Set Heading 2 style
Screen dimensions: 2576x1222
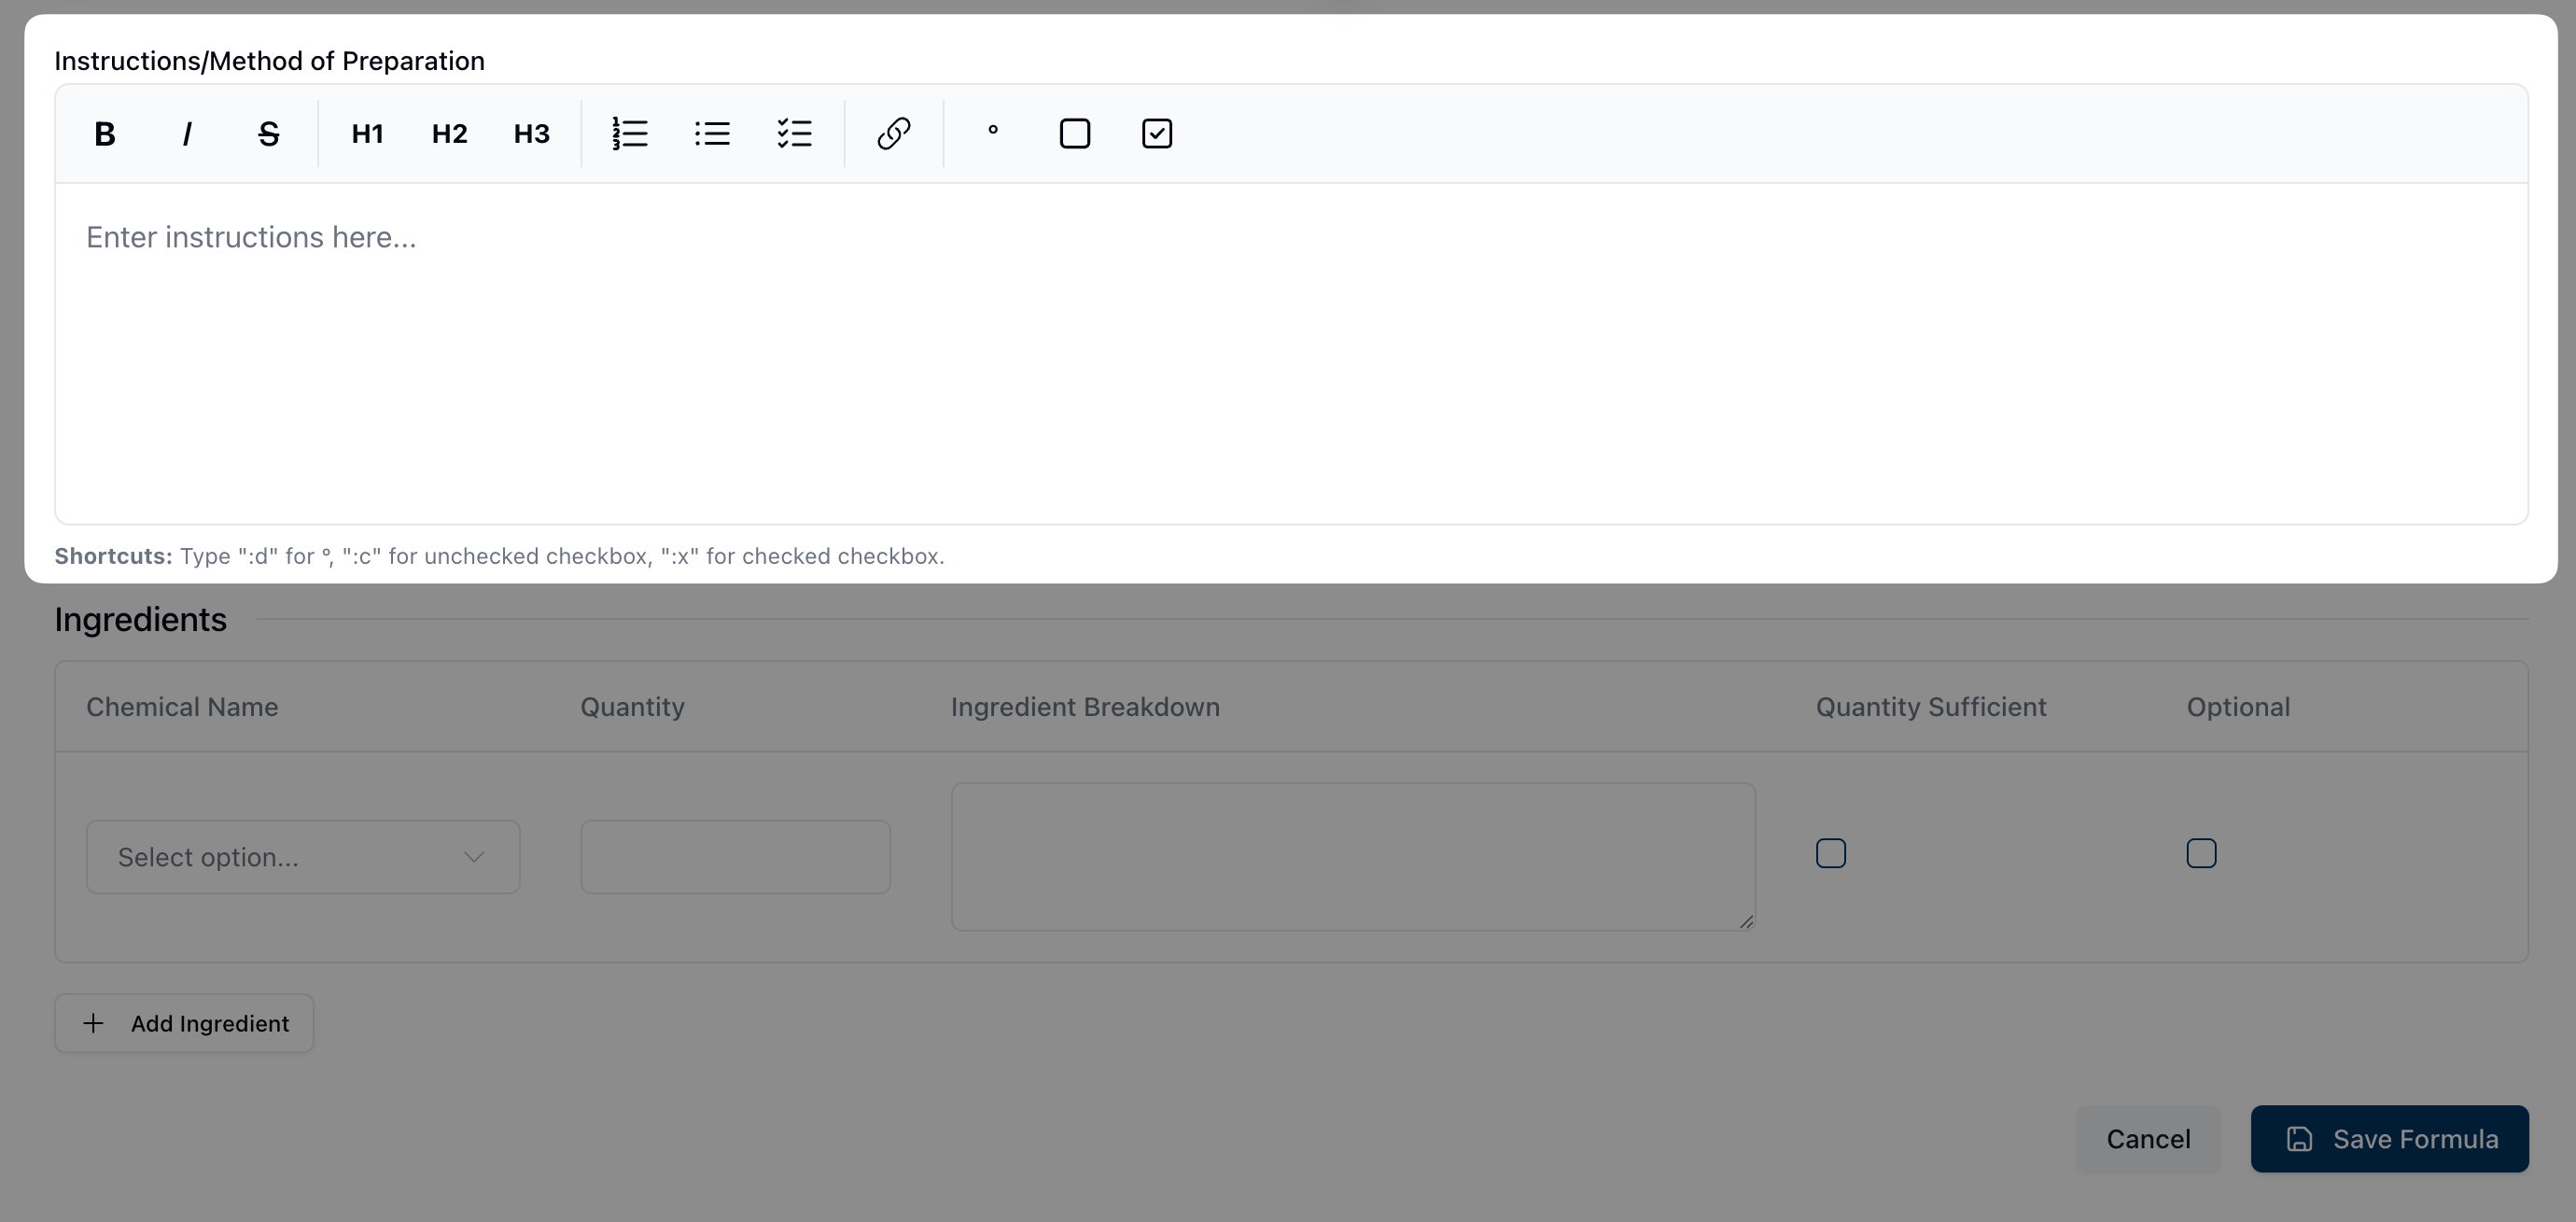pos(449,134)
